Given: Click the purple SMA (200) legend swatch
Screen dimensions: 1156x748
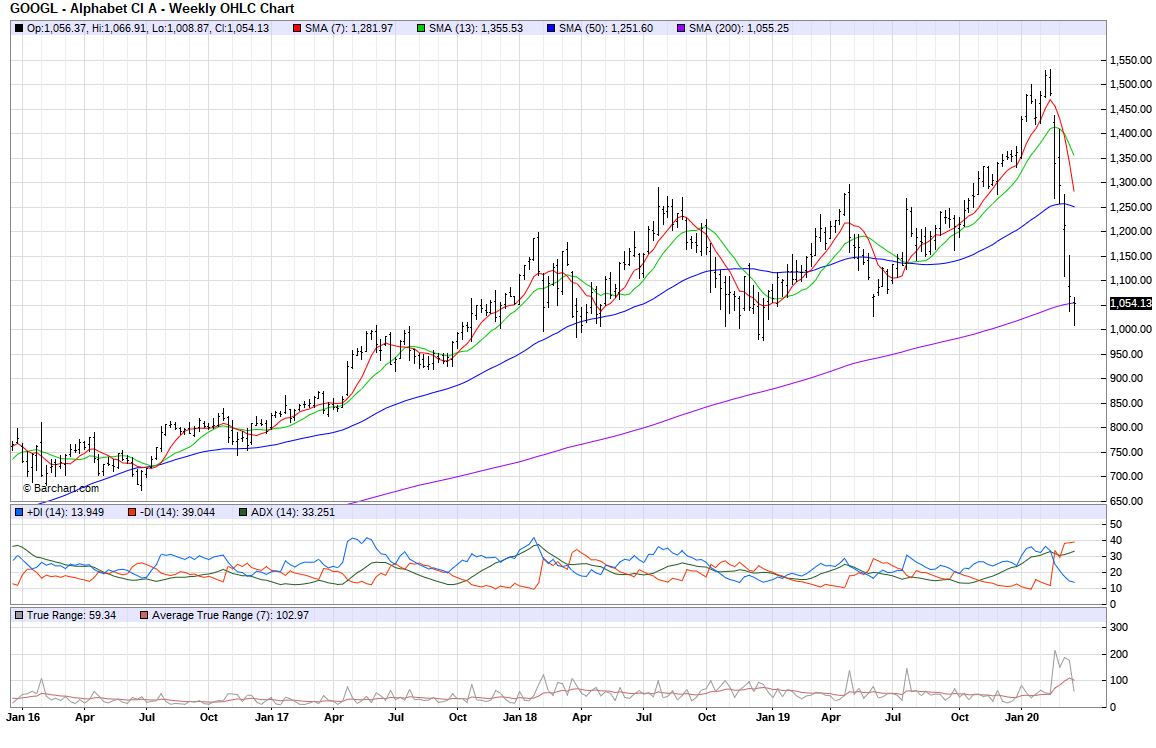Looking at the screenshot, I should (681, 28).
